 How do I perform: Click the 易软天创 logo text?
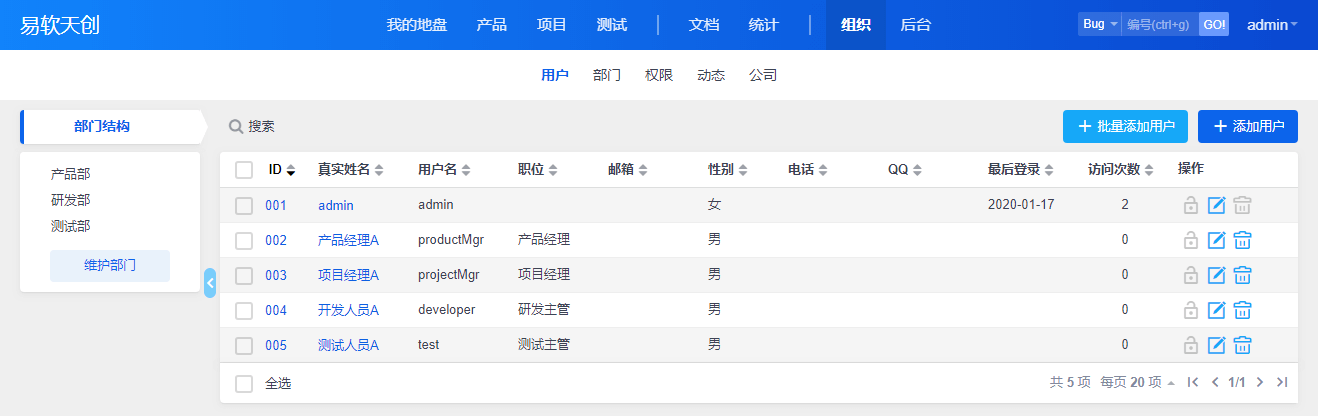[60, 25]
